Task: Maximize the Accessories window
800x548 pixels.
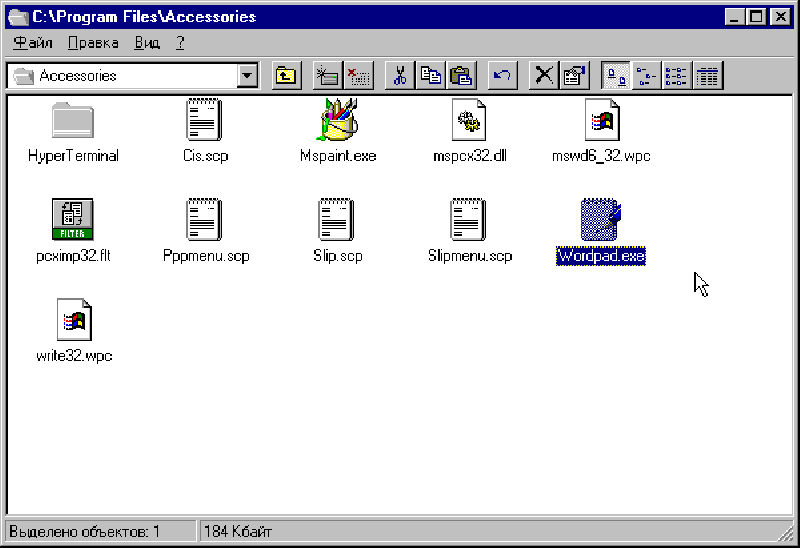Action: point(756,17)
